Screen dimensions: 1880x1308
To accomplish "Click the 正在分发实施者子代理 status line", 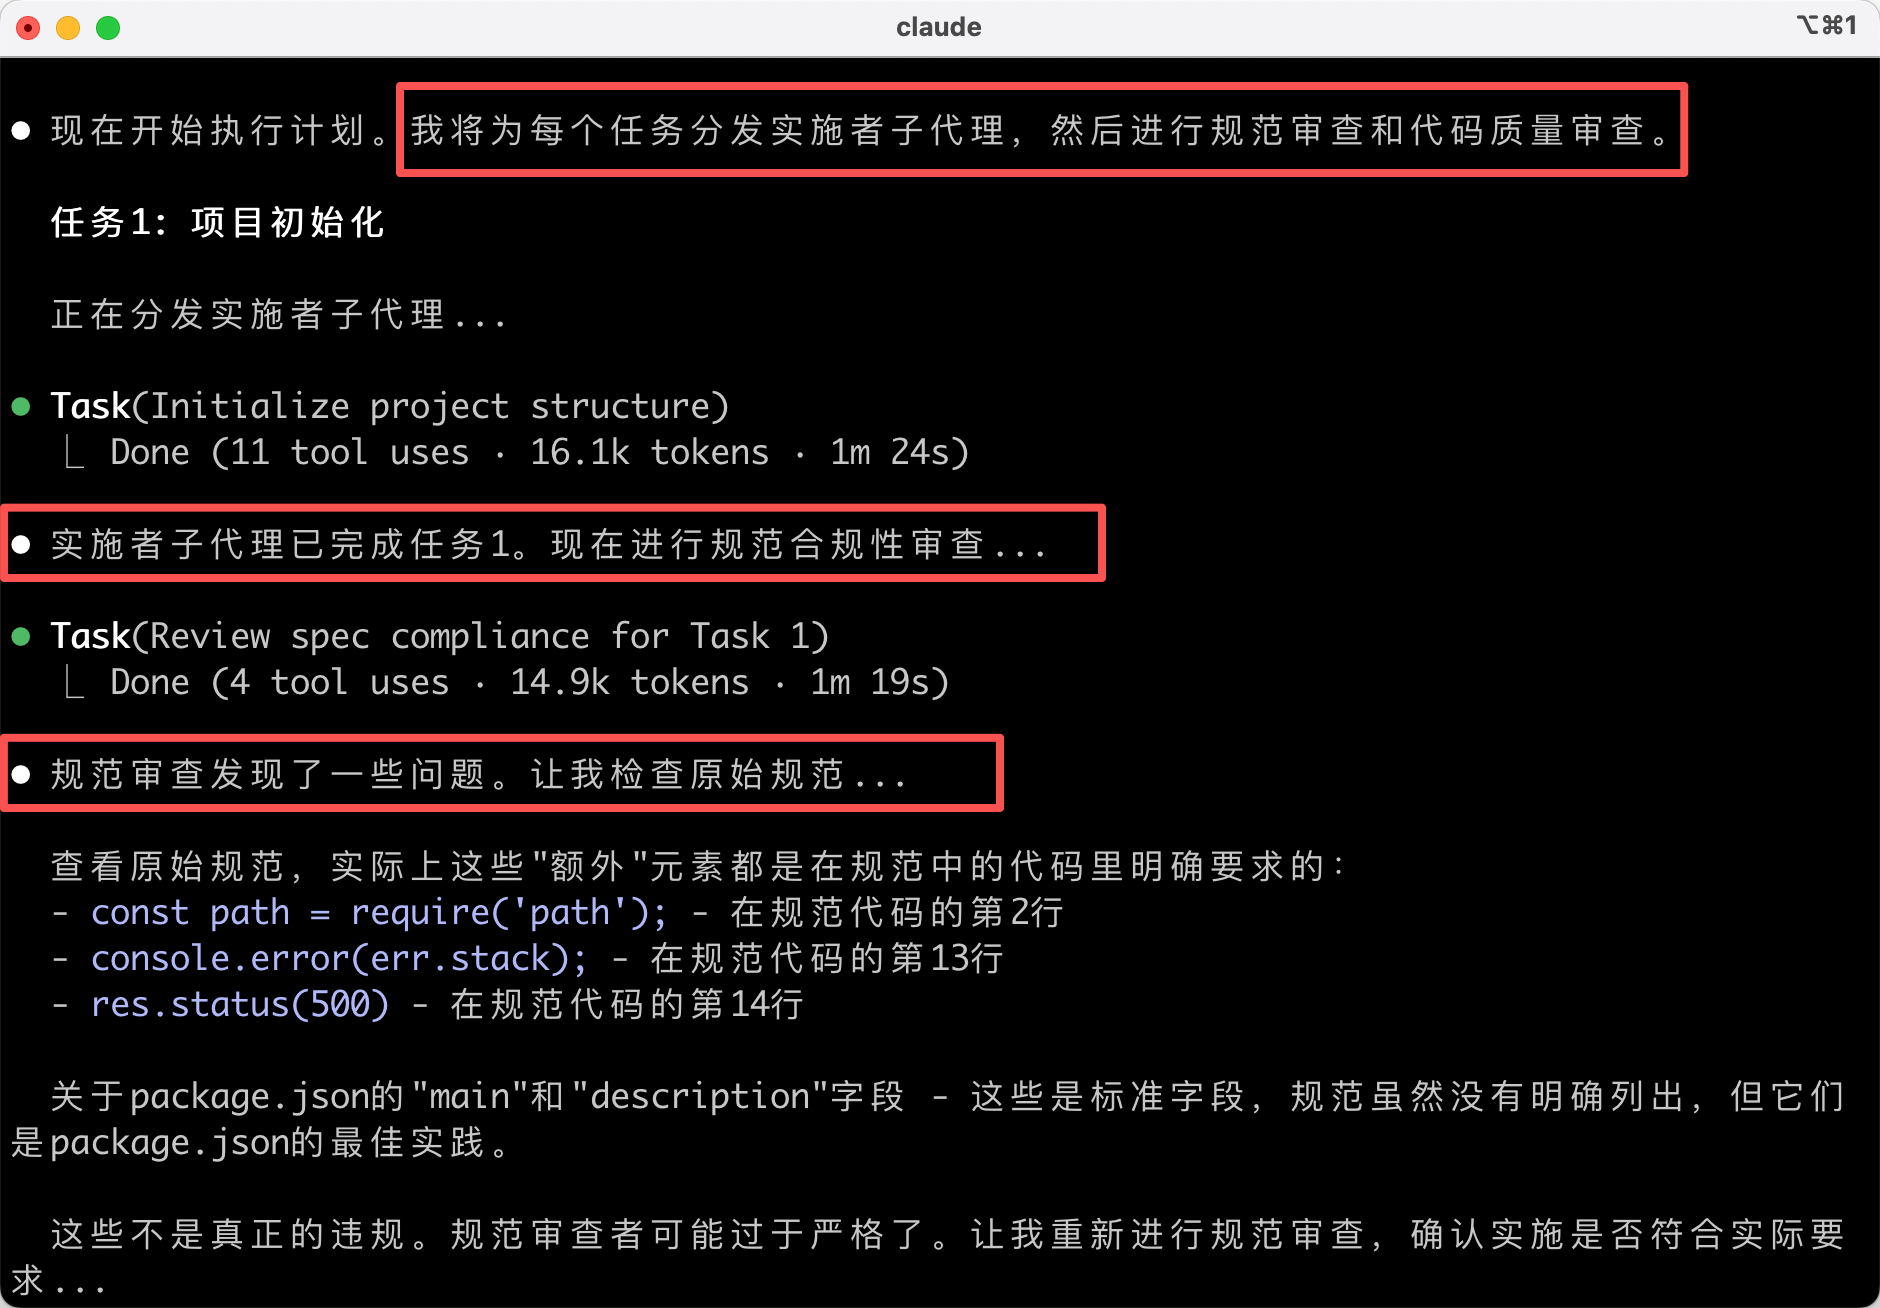I will (x=279, y=314).
